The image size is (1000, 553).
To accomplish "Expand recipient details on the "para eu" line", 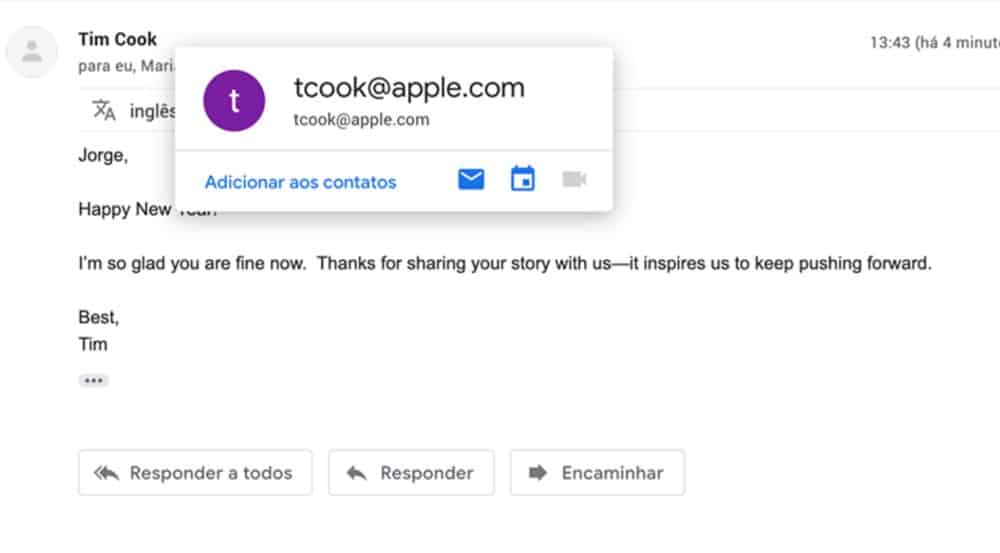I will tap(125, 66).
